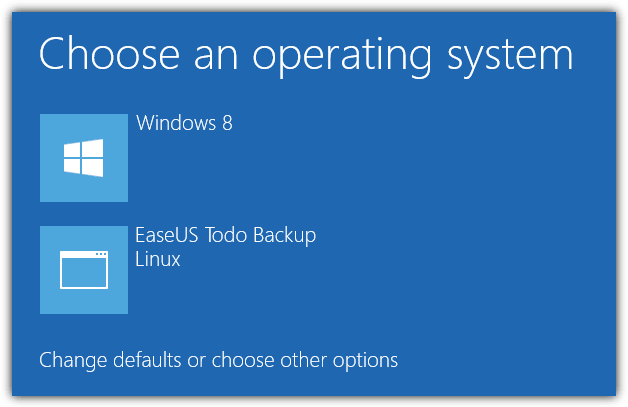
Task: Click the word "Todo" in the backup entry
Action: [x=225, y=235]
